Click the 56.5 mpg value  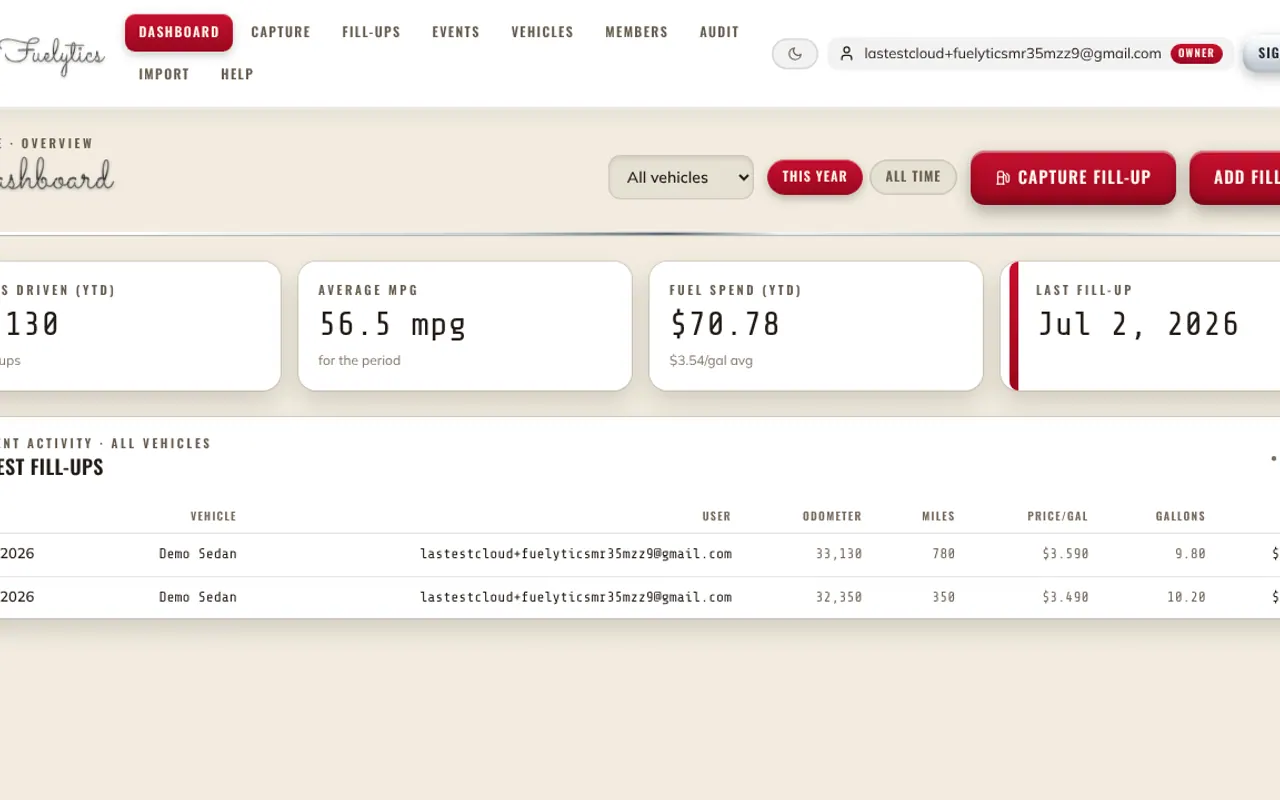392,324
